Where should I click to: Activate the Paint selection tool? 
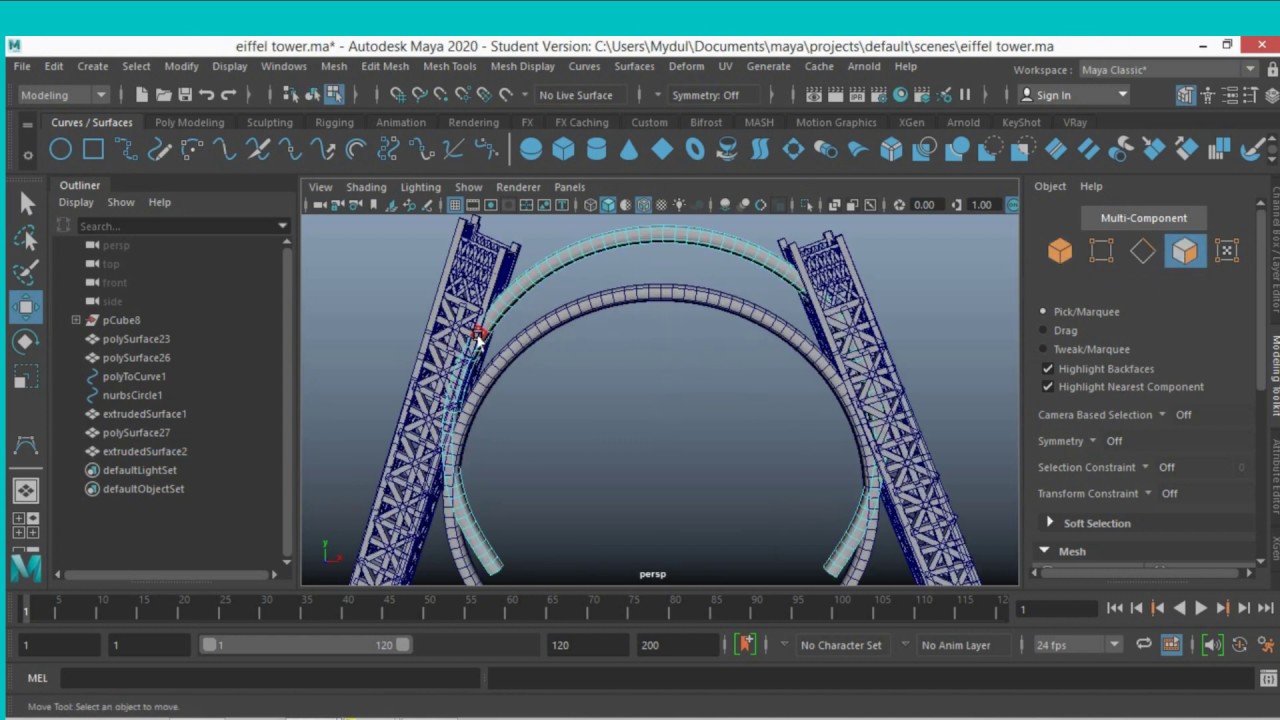click(x=27, y=272)
